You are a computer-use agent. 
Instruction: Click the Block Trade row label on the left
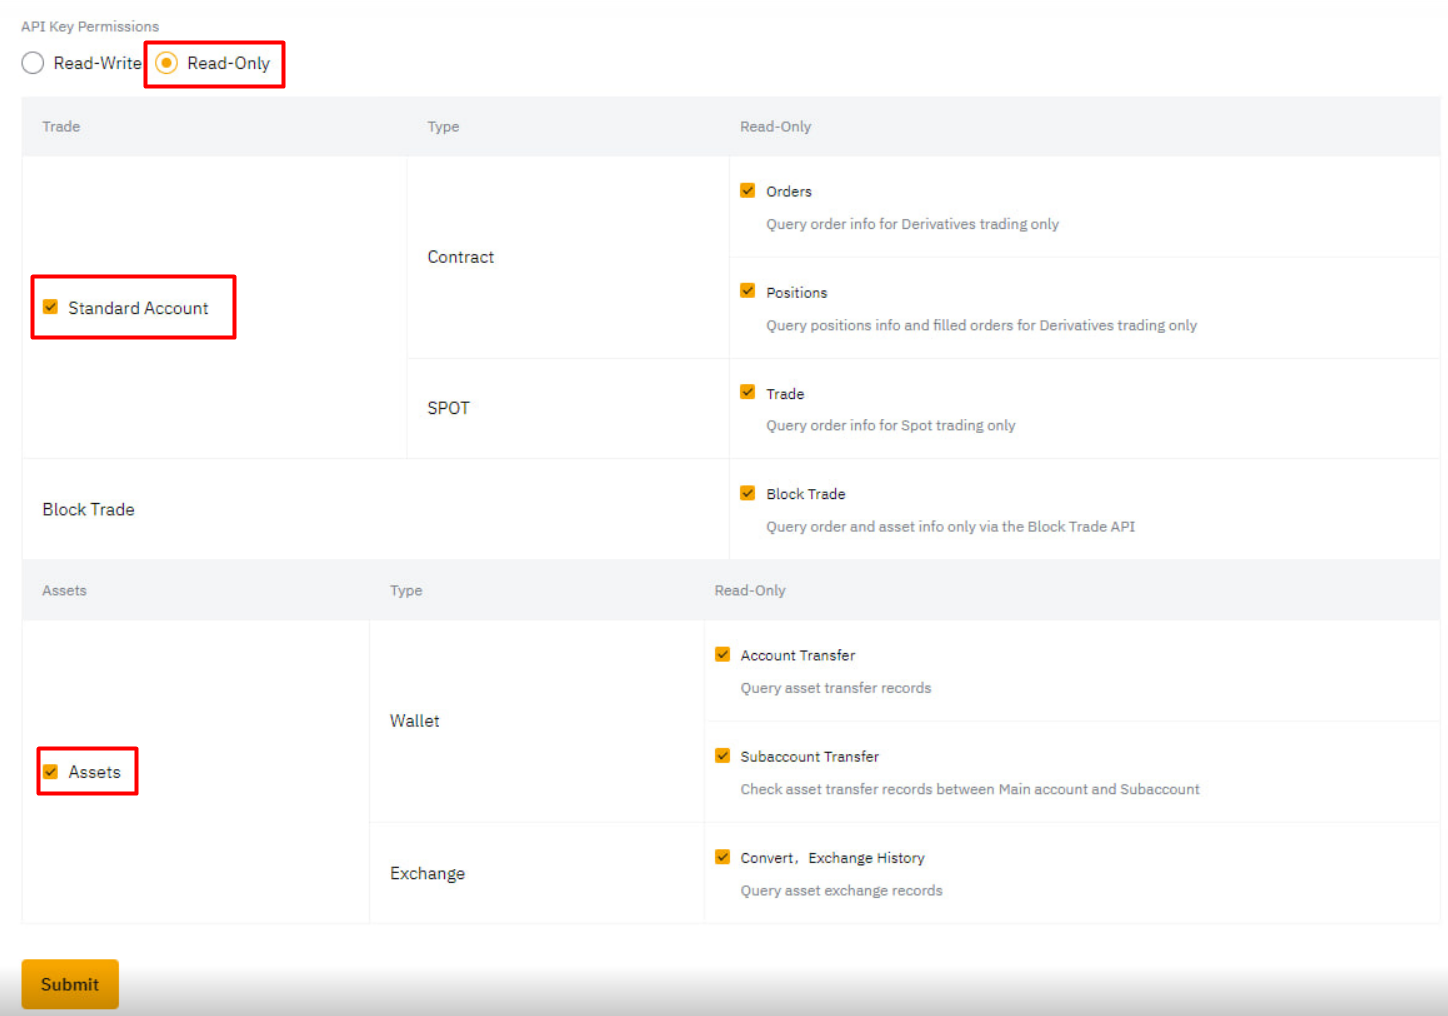(x=88, y=509)
